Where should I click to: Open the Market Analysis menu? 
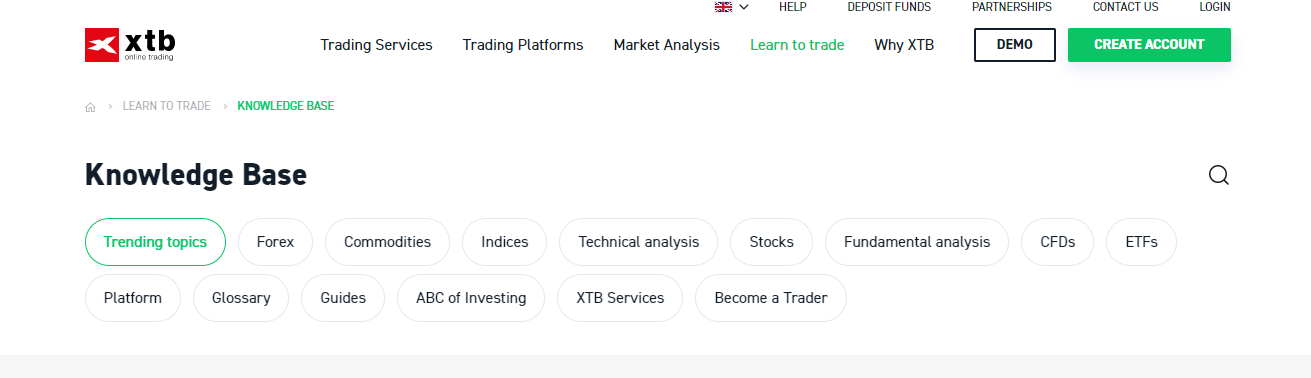[x=667, y=45]
